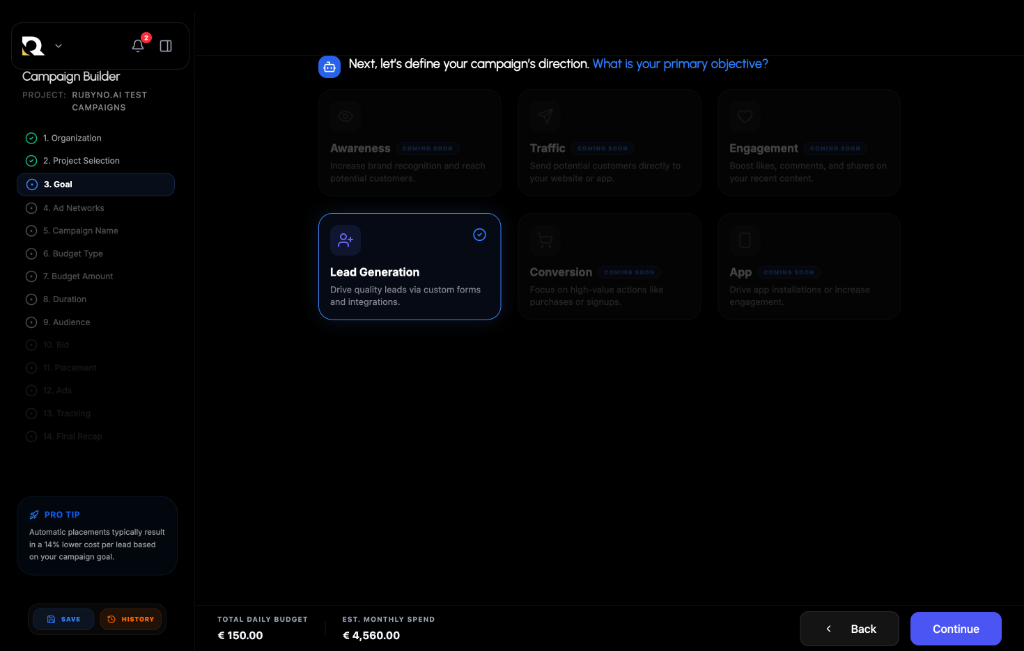Click the 'What is your primary objective?' text
The image size is (1024, 651).
[x=680, y=64]
